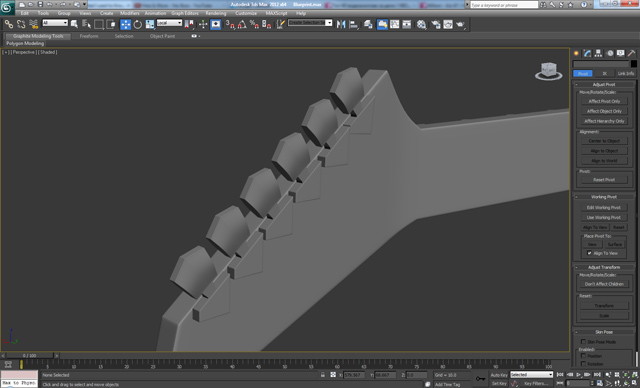Toggle Keyboard Shortcut Override
This screenshot has width=640, height=388.
pos(216,24)
